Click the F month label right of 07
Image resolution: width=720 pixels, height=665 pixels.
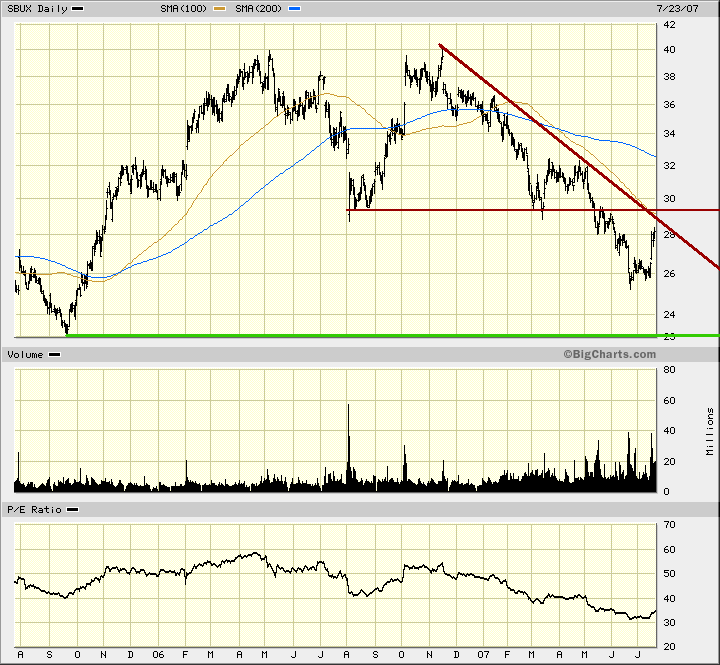point(507,655)
